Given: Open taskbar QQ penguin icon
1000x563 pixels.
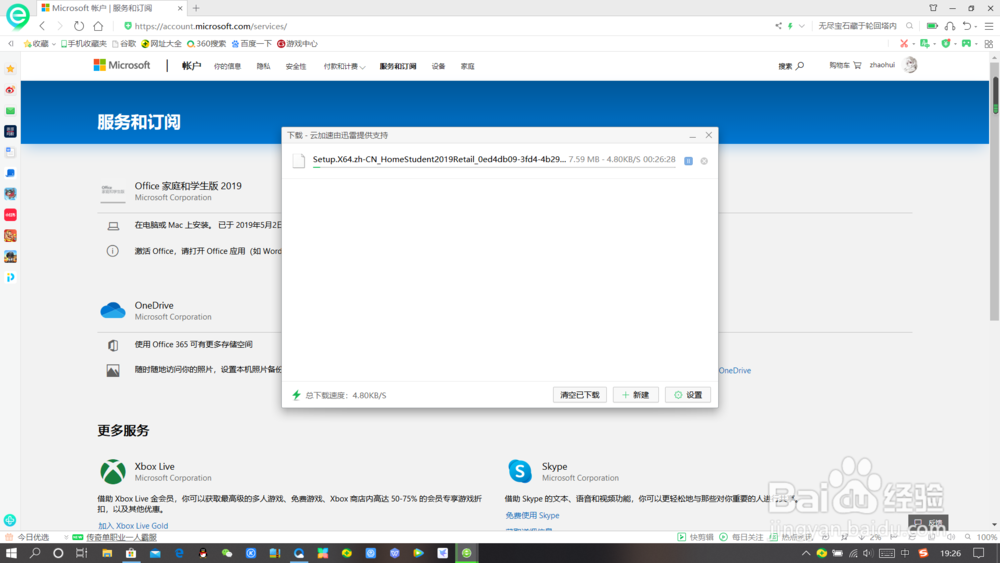Looking at the screenshot, I should click(x=203, y=553).
